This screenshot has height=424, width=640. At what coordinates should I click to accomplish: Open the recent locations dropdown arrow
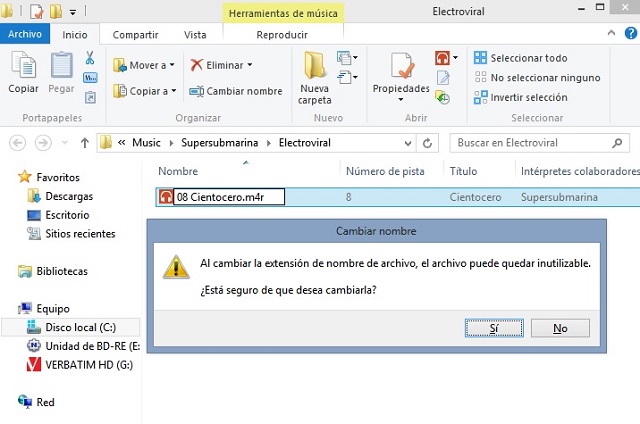tap(64, 143)
